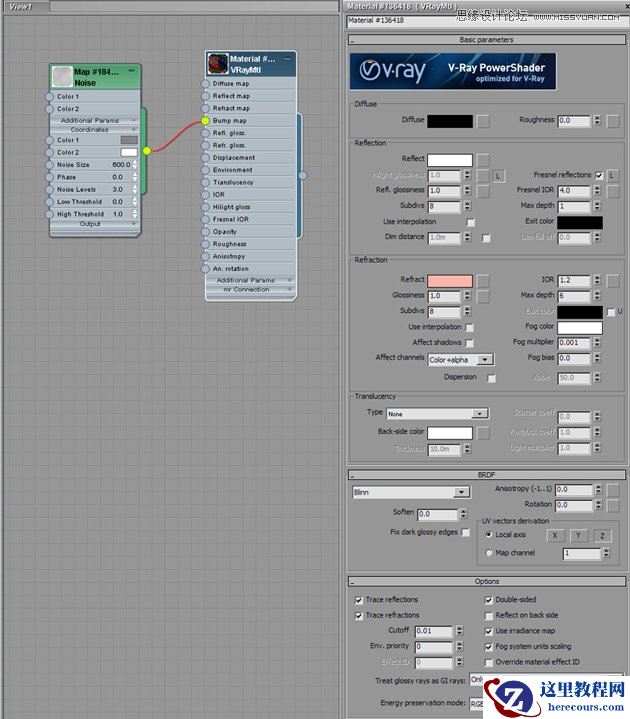Click the Diffuse color map button
The height and width of the screenshot is (719, 630).
(483, 121)
